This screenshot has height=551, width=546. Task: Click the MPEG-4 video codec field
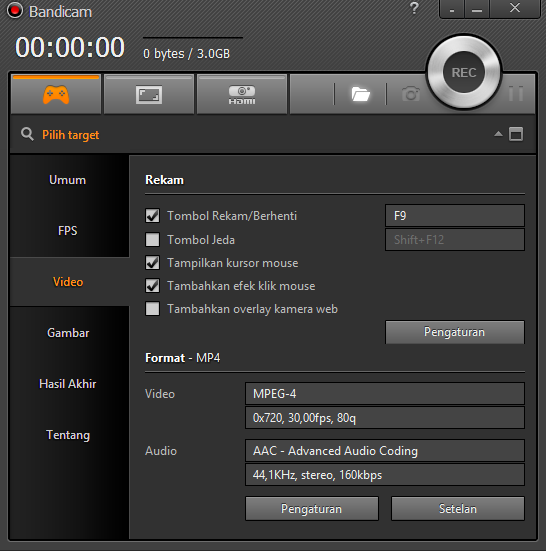pos(385,394)
